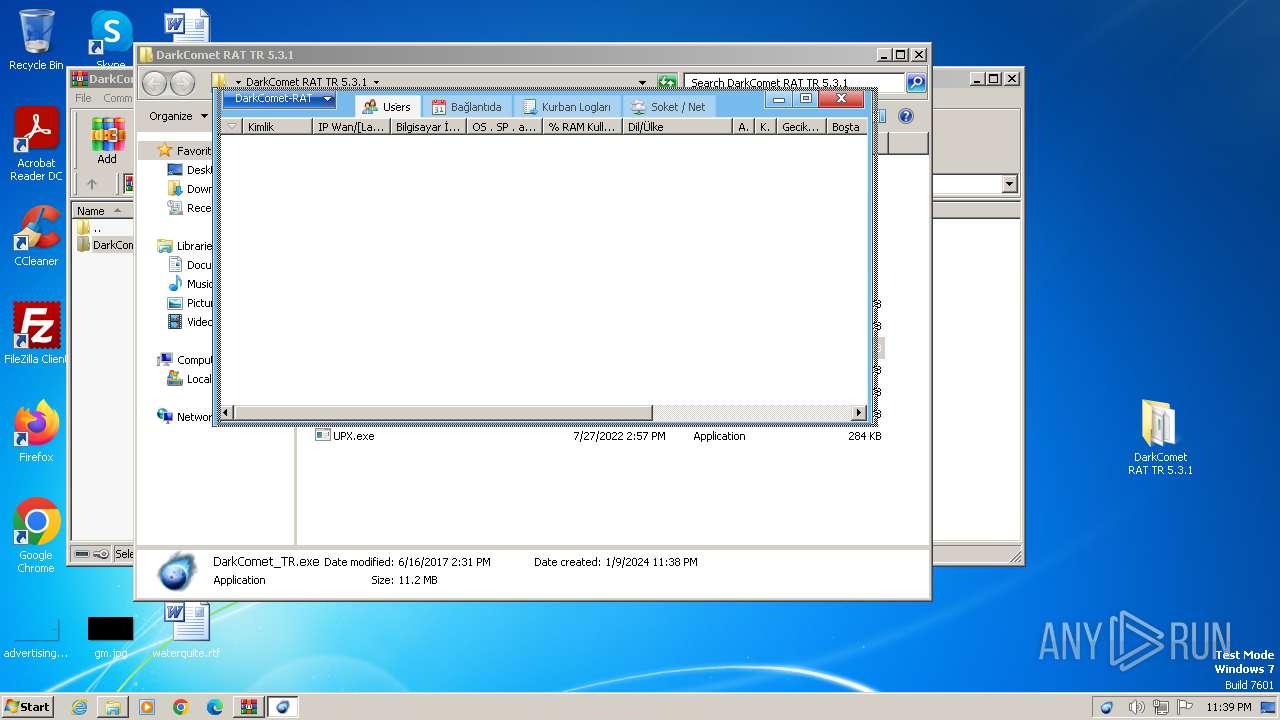Image resolution: width=1280 pixels, height=720 pixels.
Task: Launch Chrome from the taskbar
Action: 181,707
